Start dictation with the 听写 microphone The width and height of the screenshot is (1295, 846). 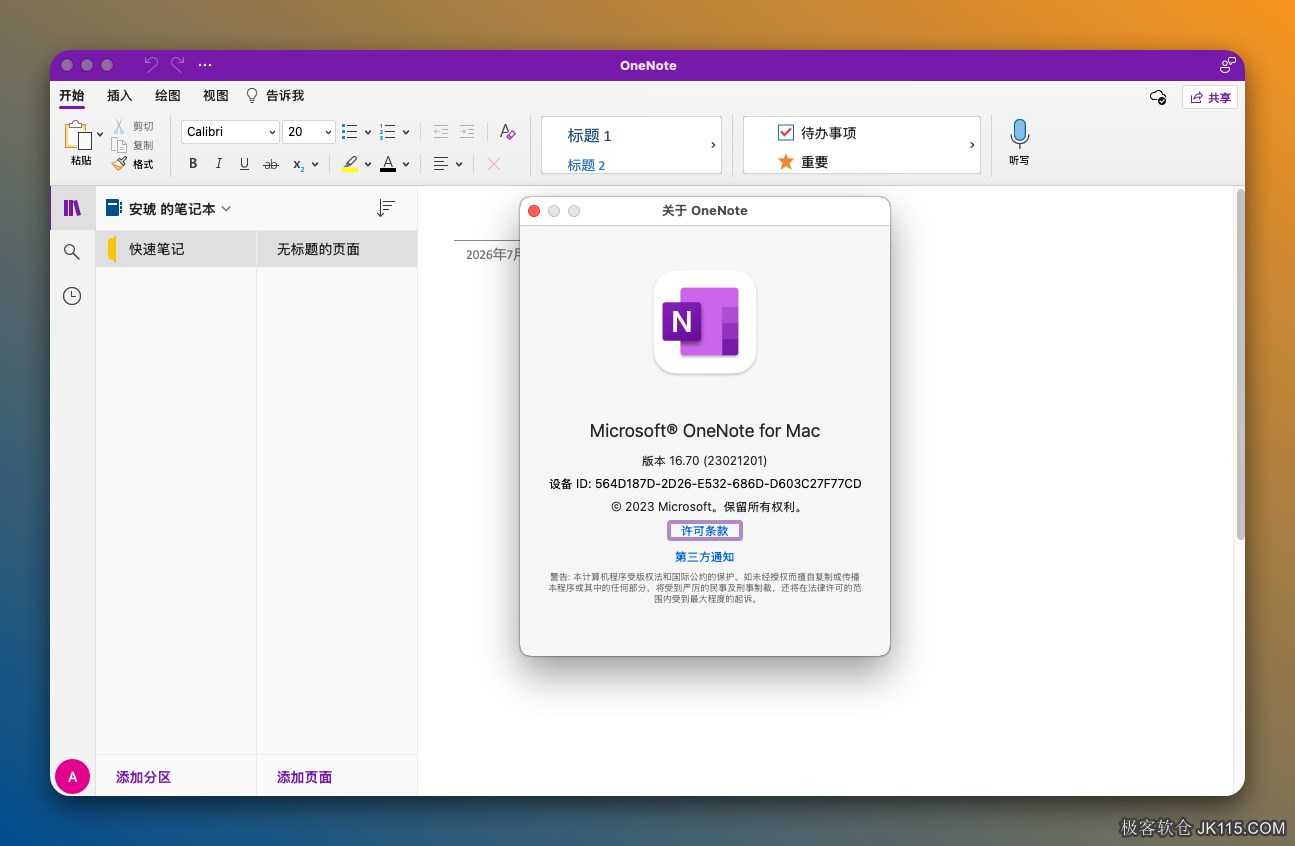pyautogui.click(x=1019, y=142)
